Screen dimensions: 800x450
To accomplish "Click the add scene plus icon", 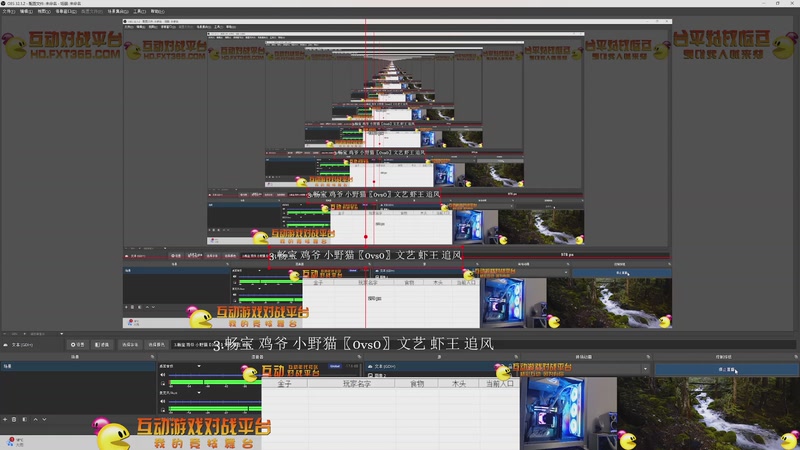I will coord(5,419).
